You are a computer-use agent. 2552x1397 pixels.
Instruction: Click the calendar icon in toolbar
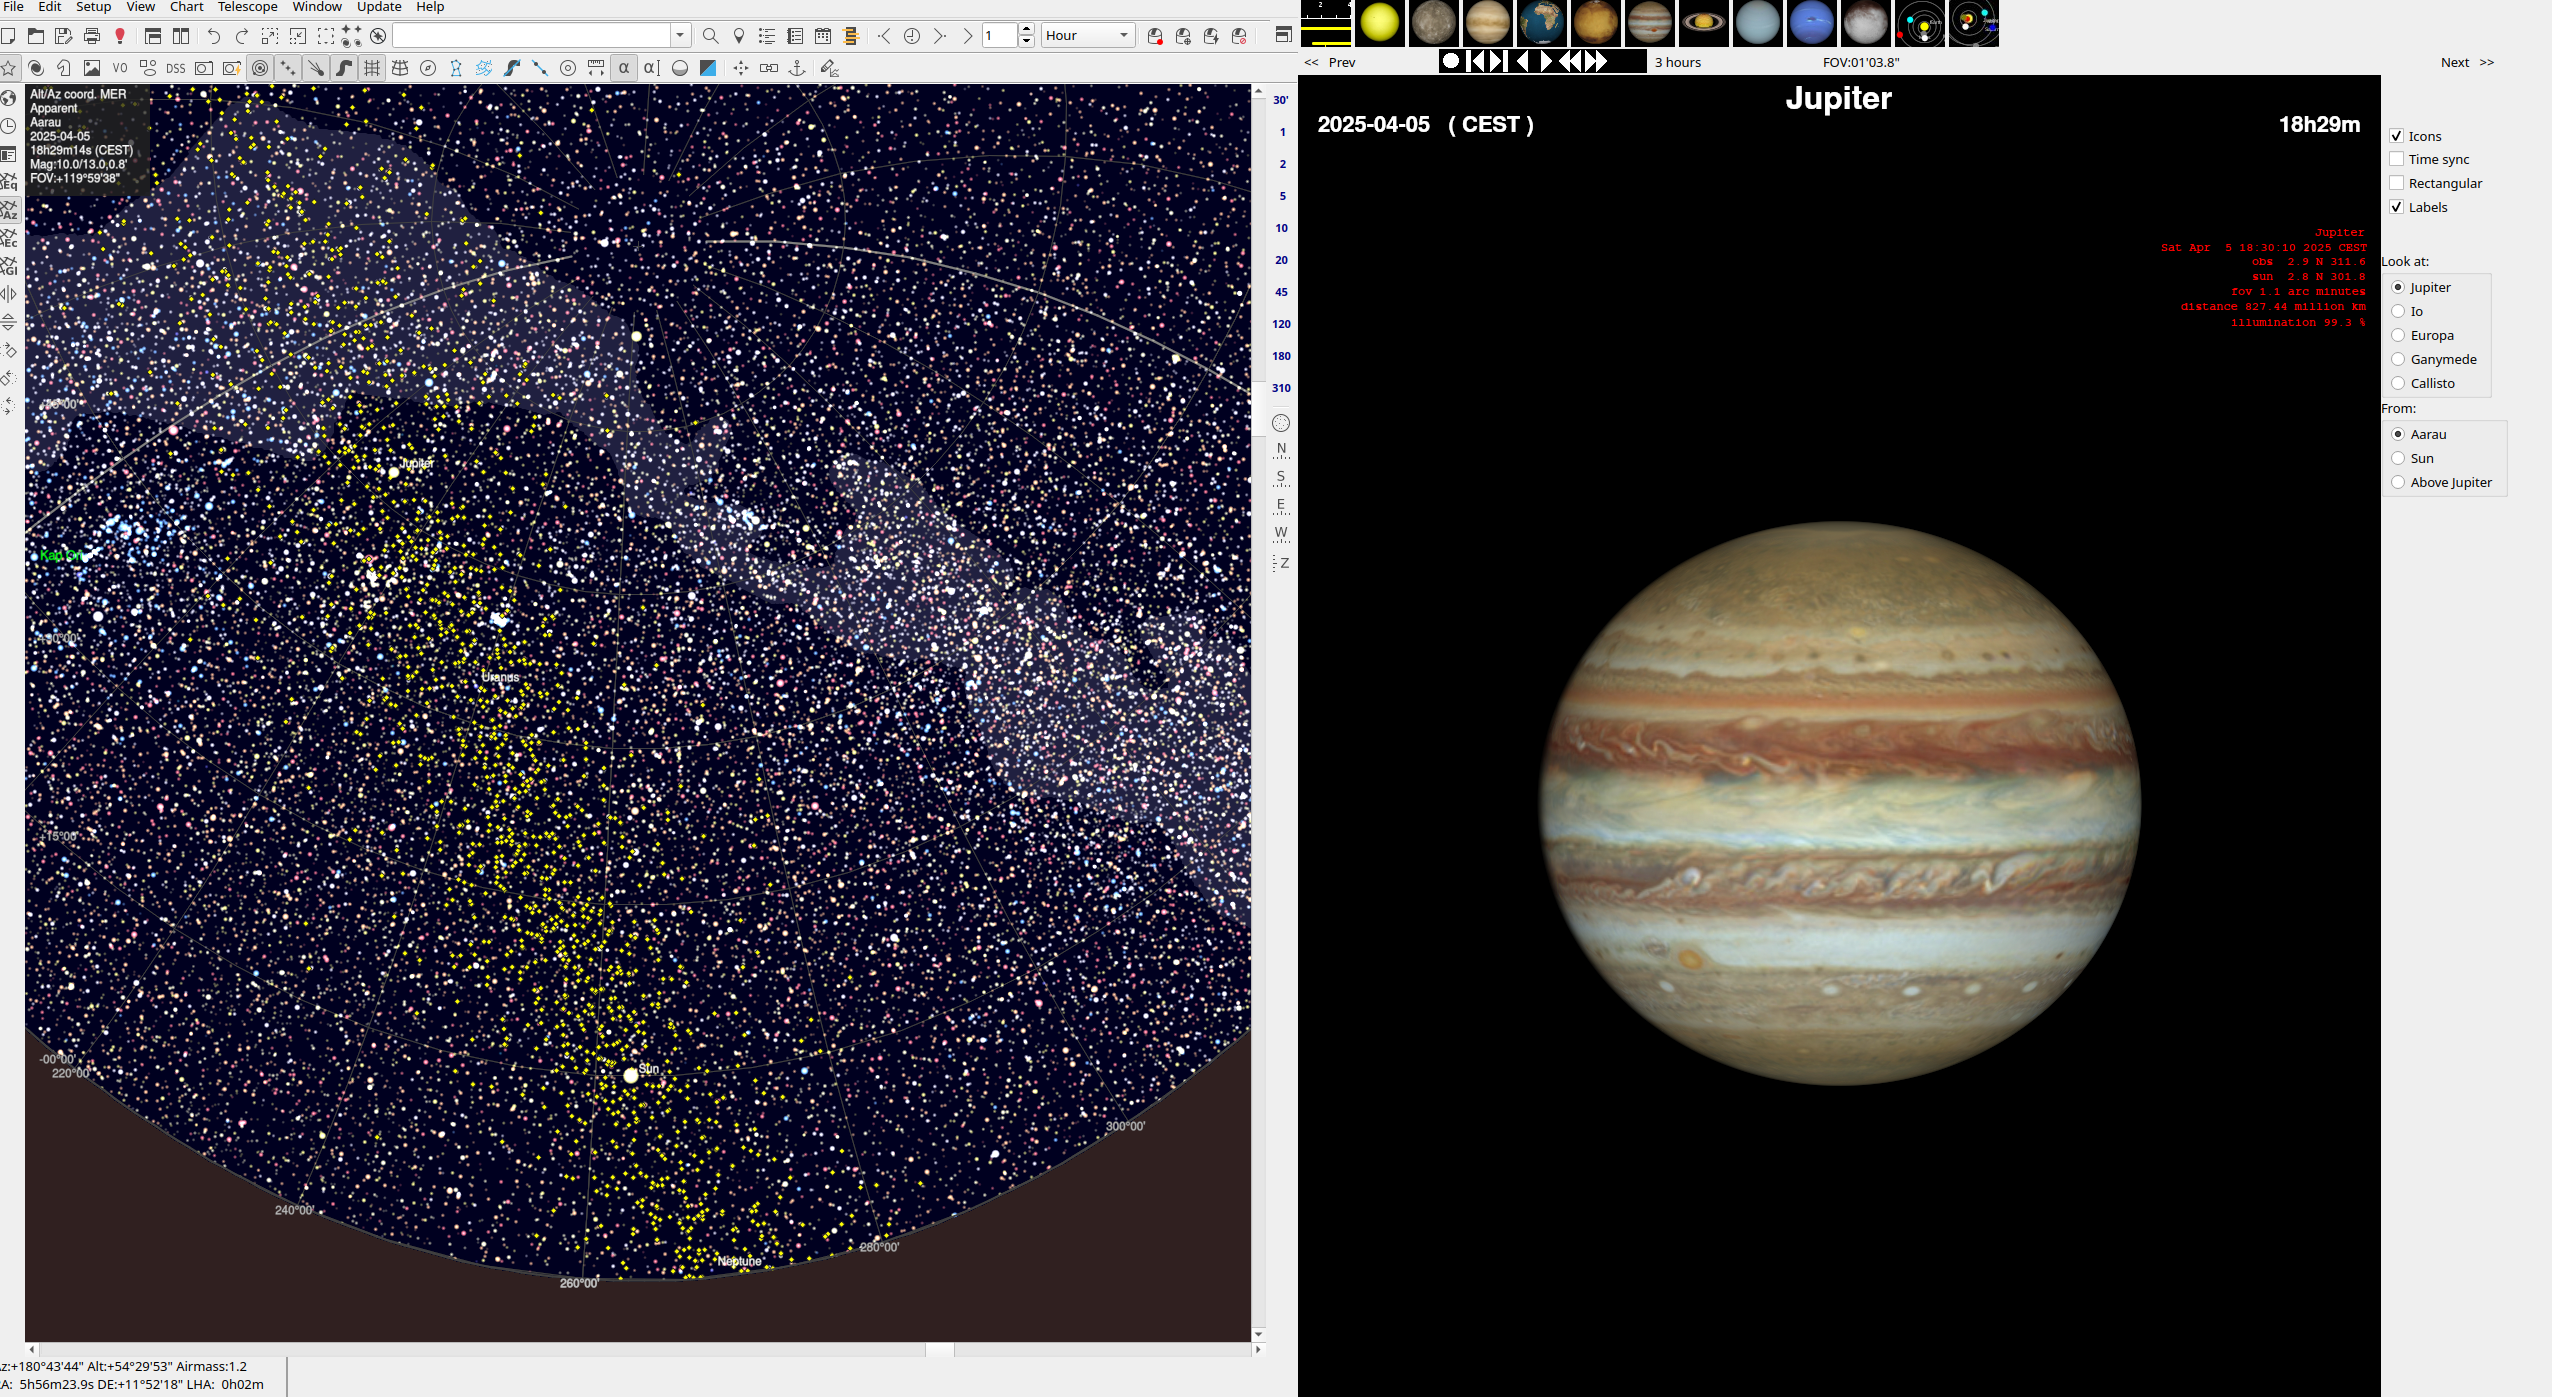point(823,36)
